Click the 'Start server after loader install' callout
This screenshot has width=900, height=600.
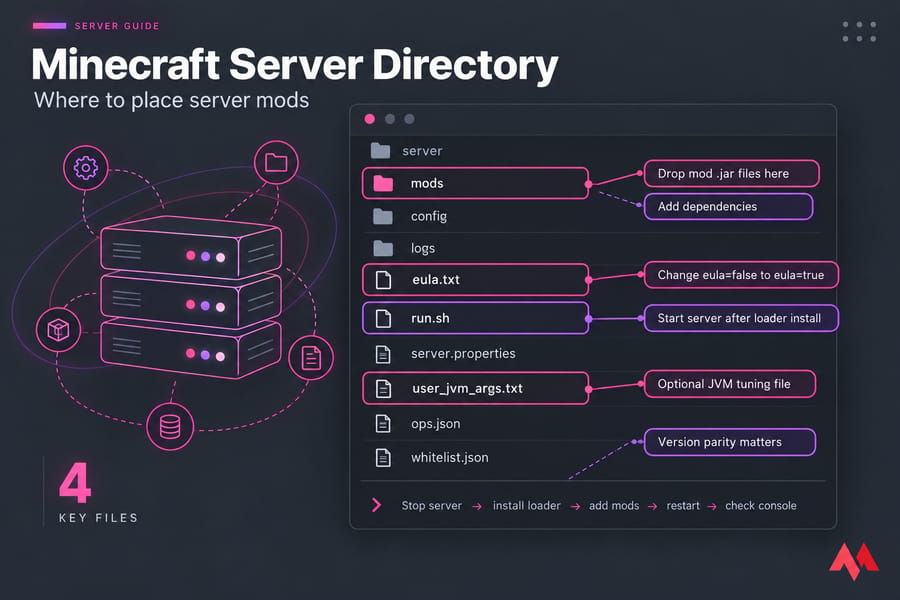pyautogui.click(x=741, y=319)
